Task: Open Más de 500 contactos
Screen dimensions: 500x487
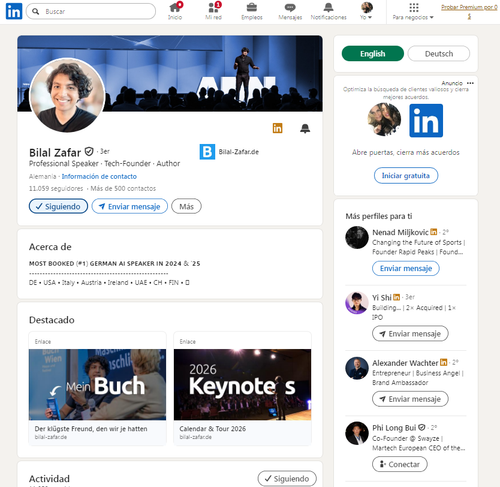Action: coord(123,189)
